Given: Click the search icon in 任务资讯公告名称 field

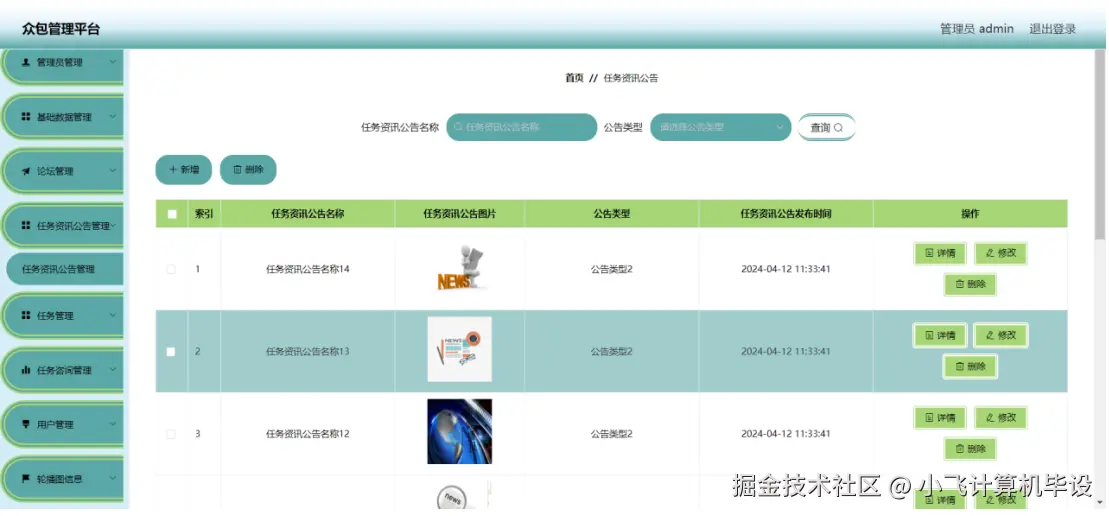Looking at the screenshot, I should coord(458,127).
